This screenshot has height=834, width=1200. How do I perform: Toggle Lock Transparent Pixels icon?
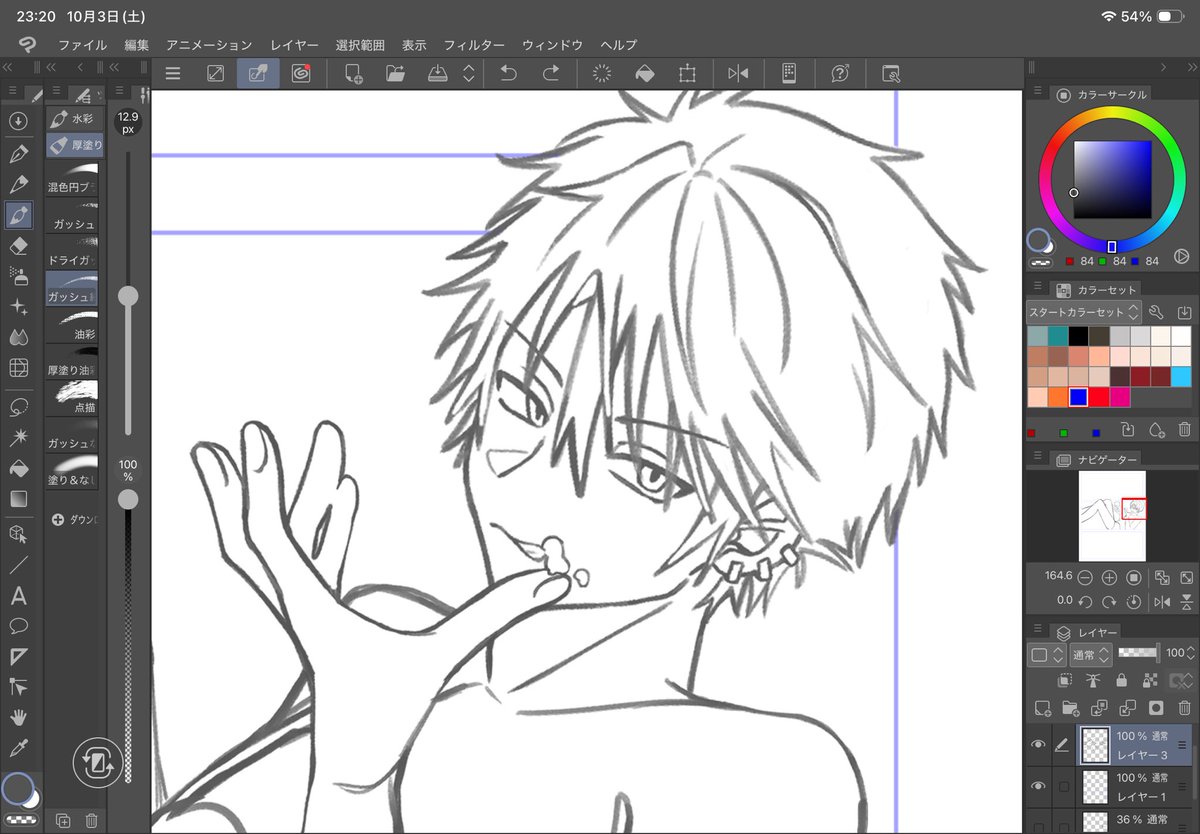click(x=1150, y=681)
